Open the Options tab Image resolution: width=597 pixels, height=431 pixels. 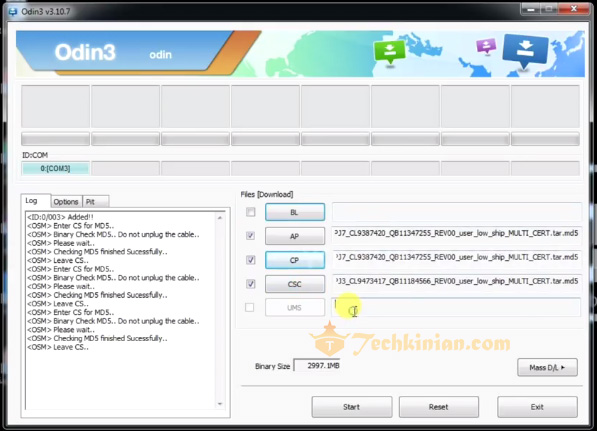click(66, 202)
